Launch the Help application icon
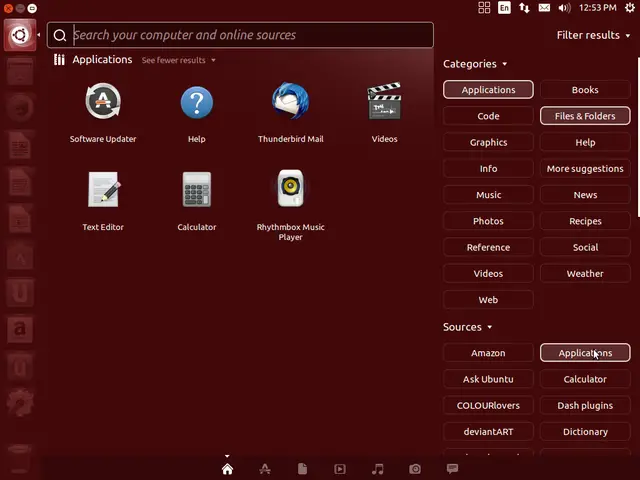This screenshot has width=640, height=480. point(197,102)
